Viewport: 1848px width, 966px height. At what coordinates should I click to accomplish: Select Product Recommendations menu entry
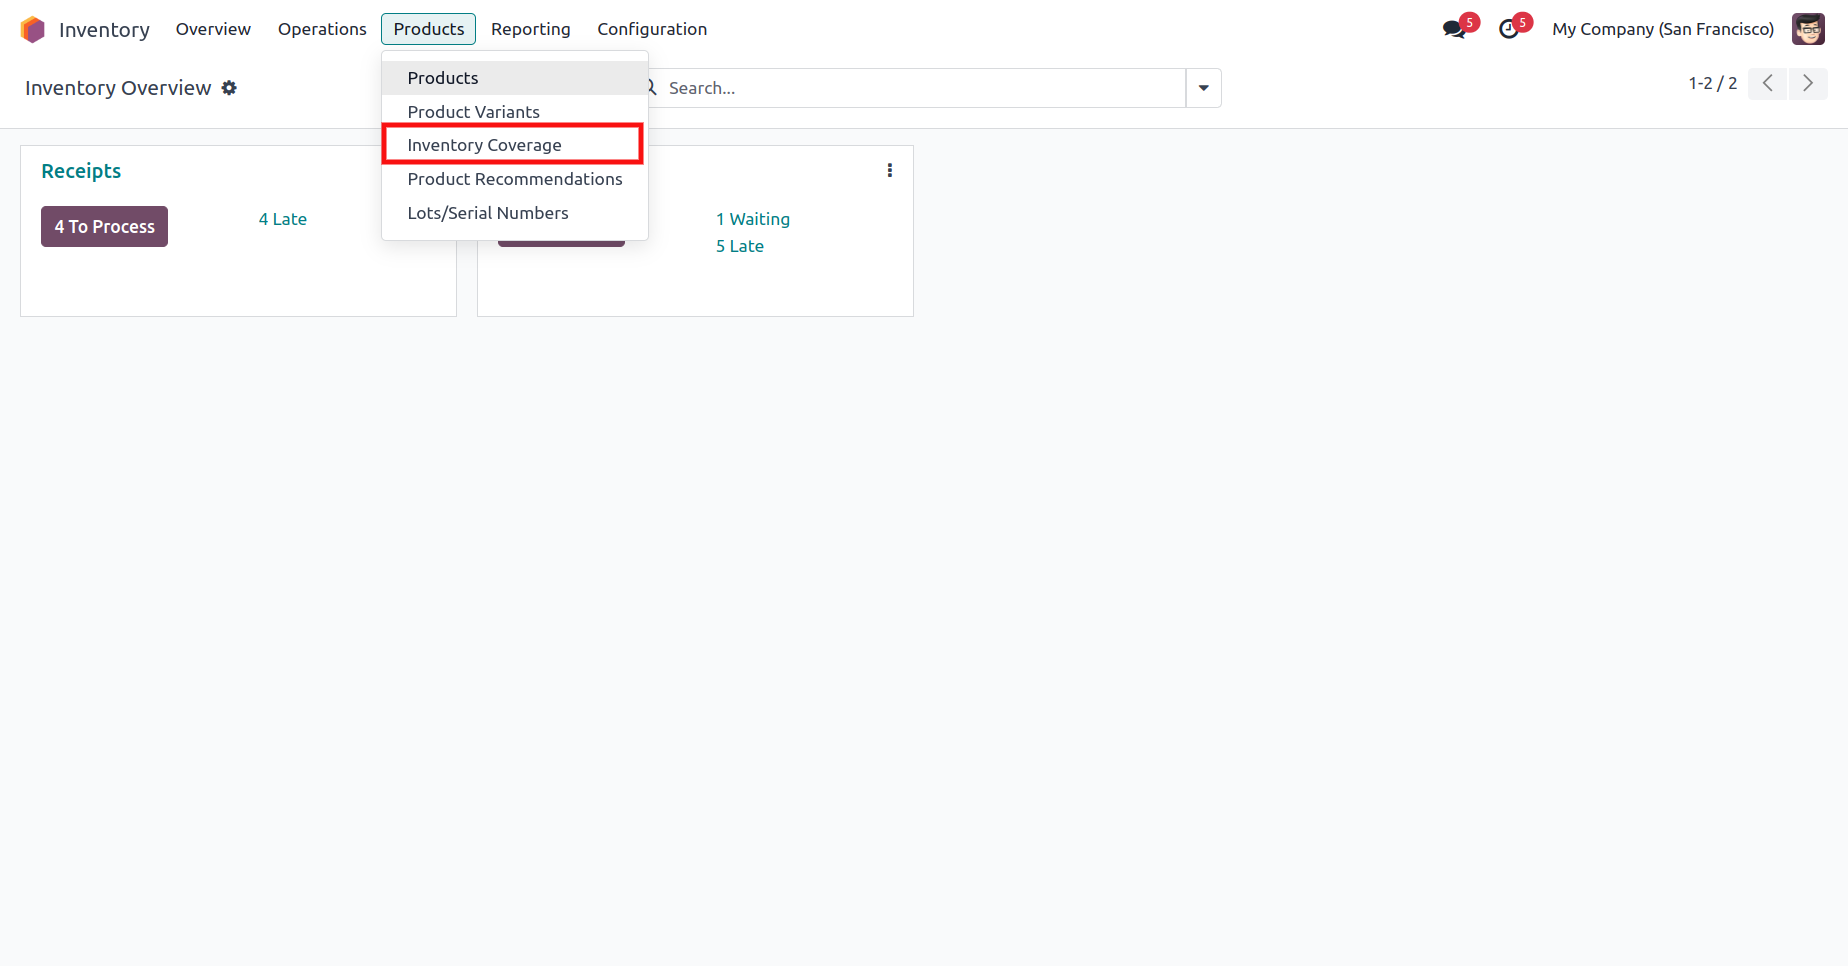click(x=514, y=179)
